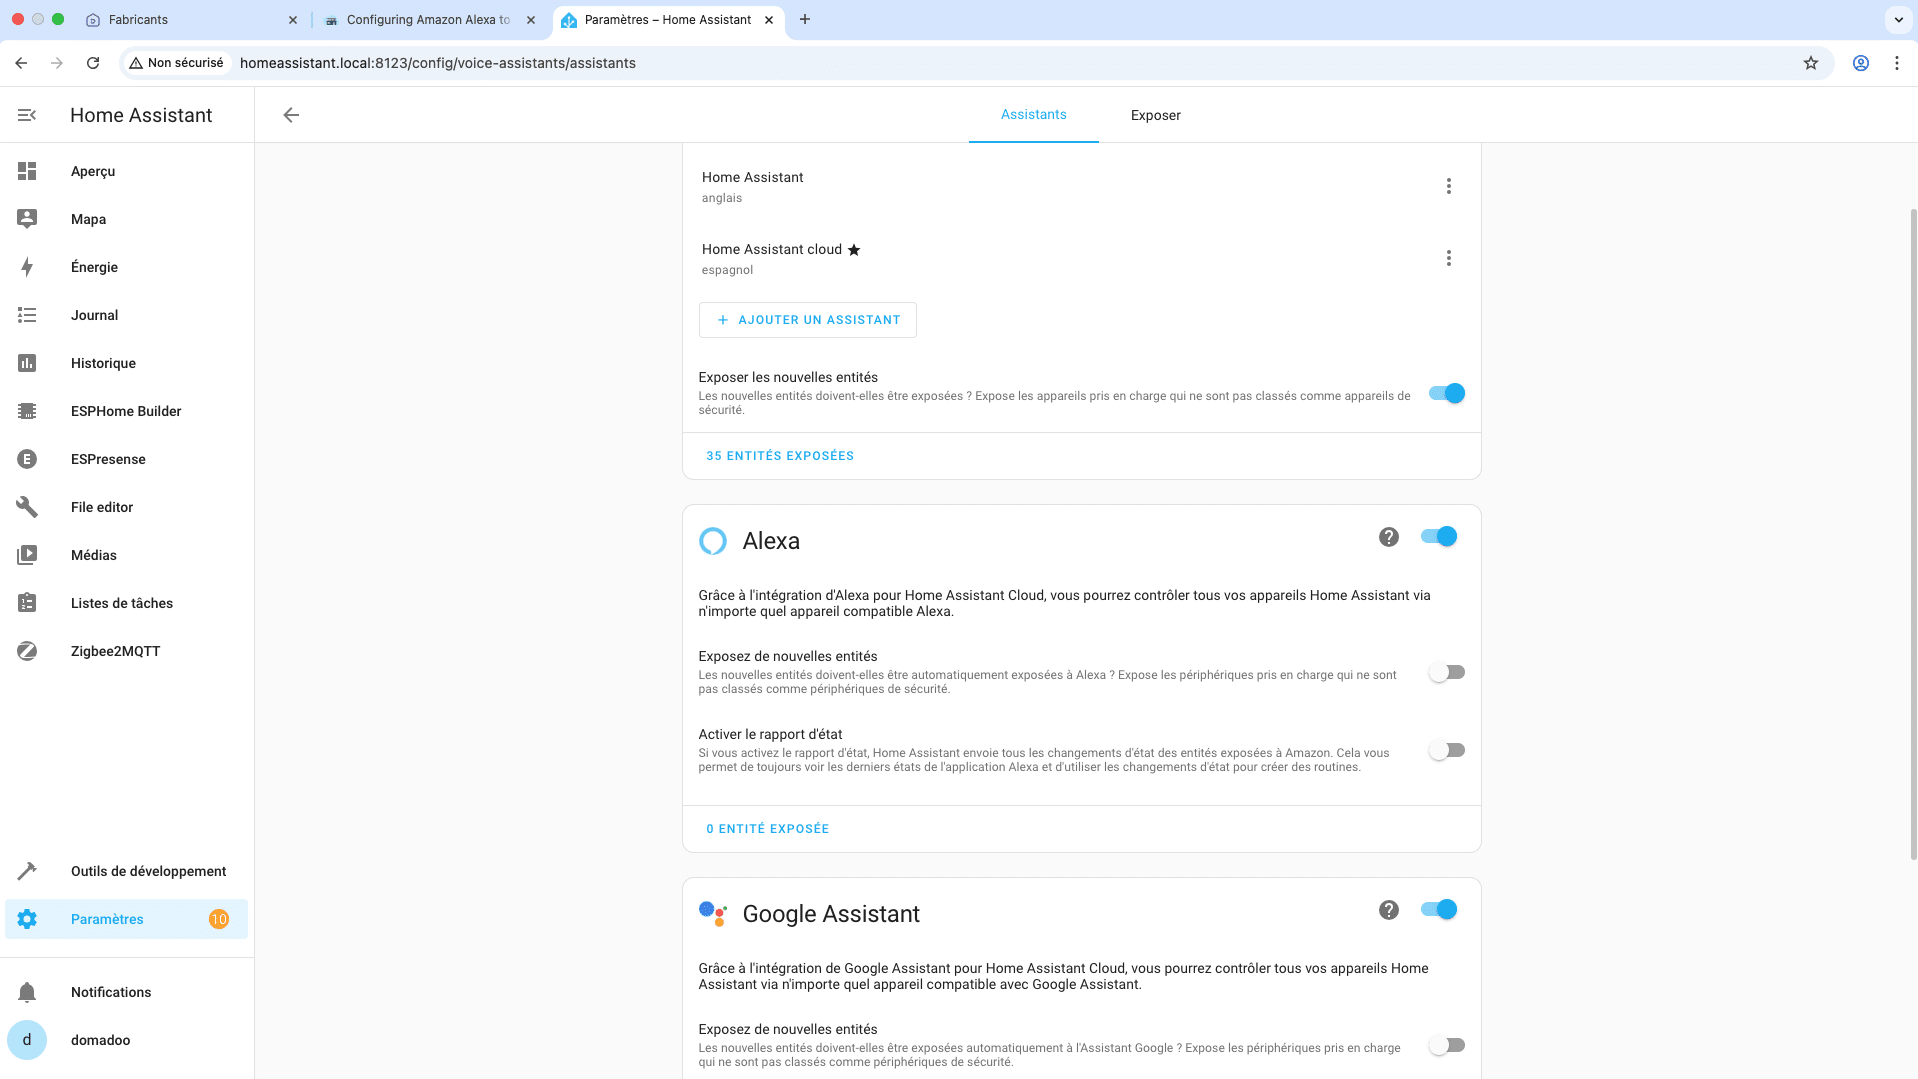Open domadoo user profile avatar
The image size is (1918, 1079).
point(27,1040)
